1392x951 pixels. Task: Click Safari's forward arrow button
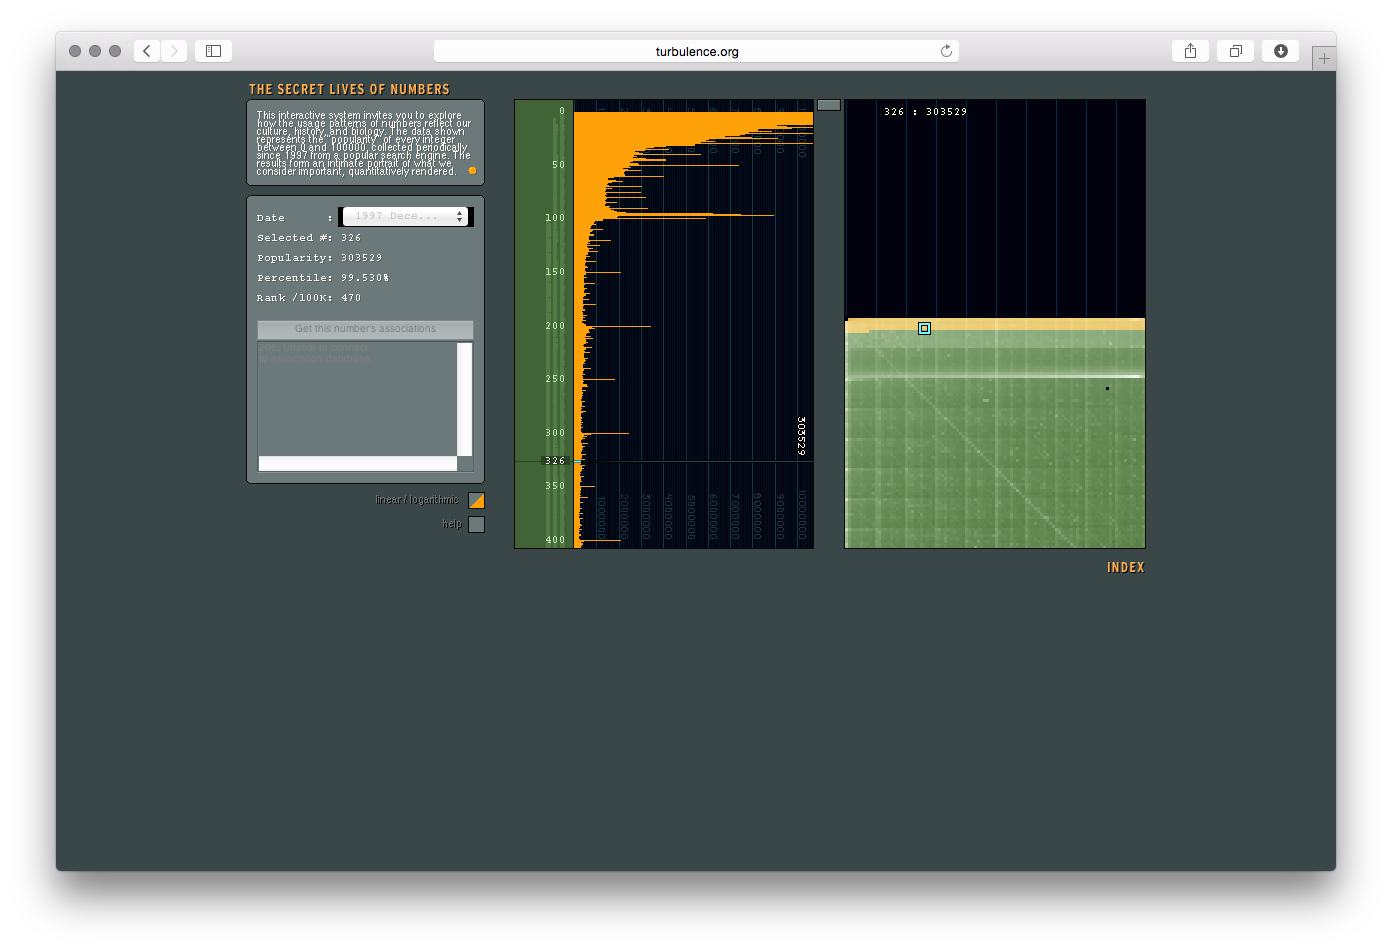[x=174, y=51]
